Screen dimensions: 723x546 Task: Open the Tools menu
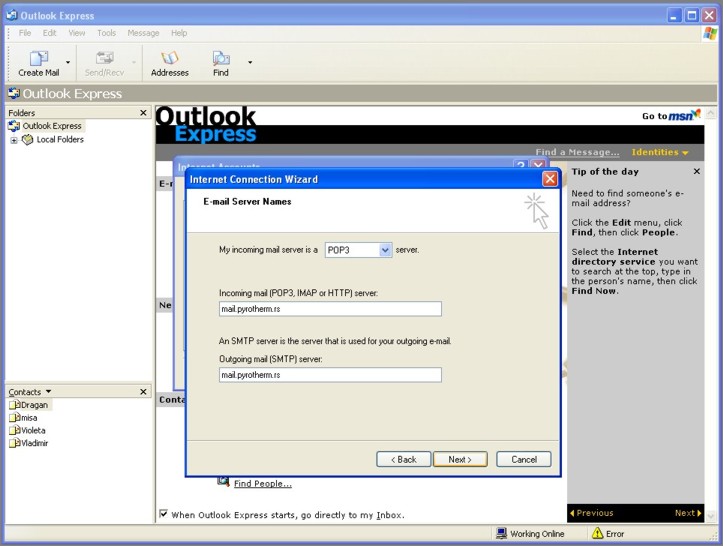pyautogui.click(x=106, y=33)
